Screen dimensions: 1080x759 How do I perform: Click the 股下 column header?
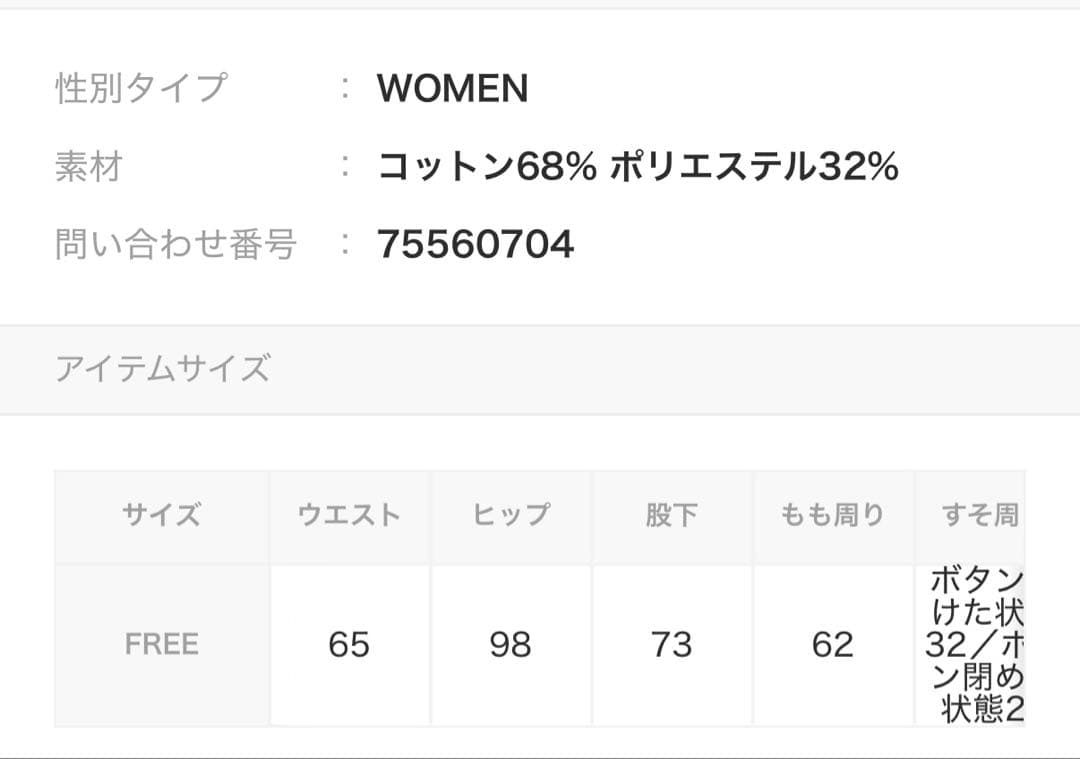tap(671, 515)
